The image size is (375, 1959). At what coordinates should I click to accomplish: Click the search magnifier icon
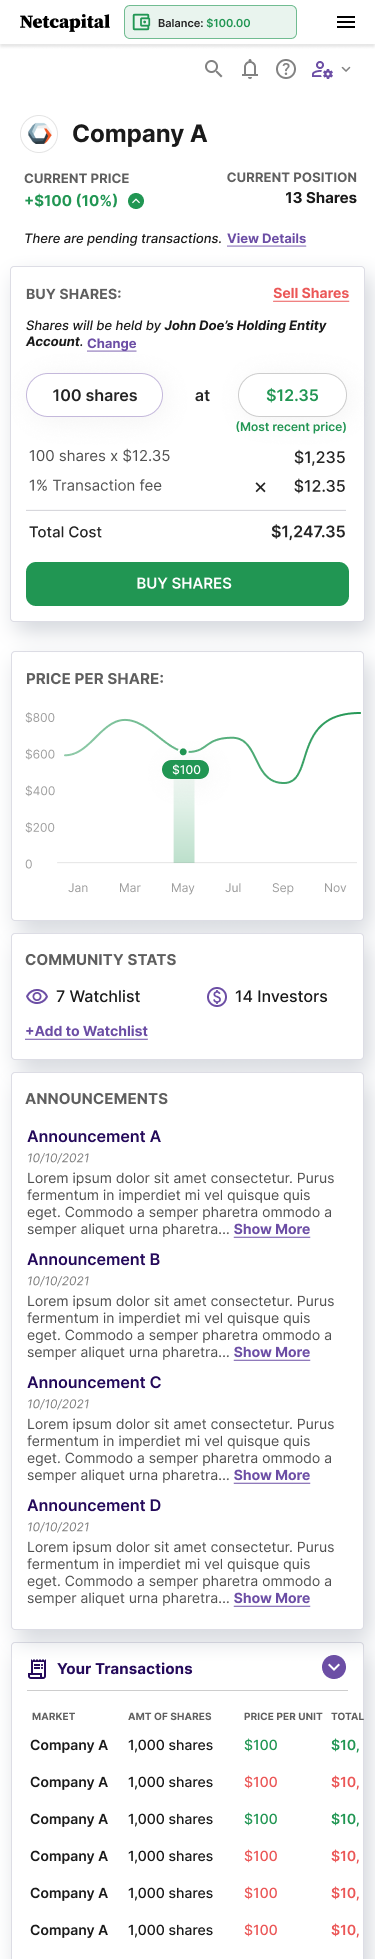(x=214, y=69)
